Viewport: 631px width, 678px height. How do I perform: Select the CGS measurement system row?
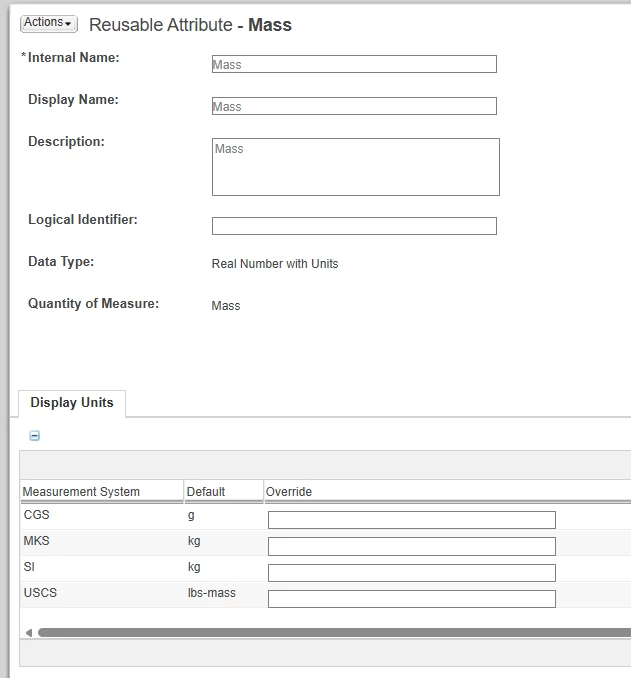click(x=325, y=517)
